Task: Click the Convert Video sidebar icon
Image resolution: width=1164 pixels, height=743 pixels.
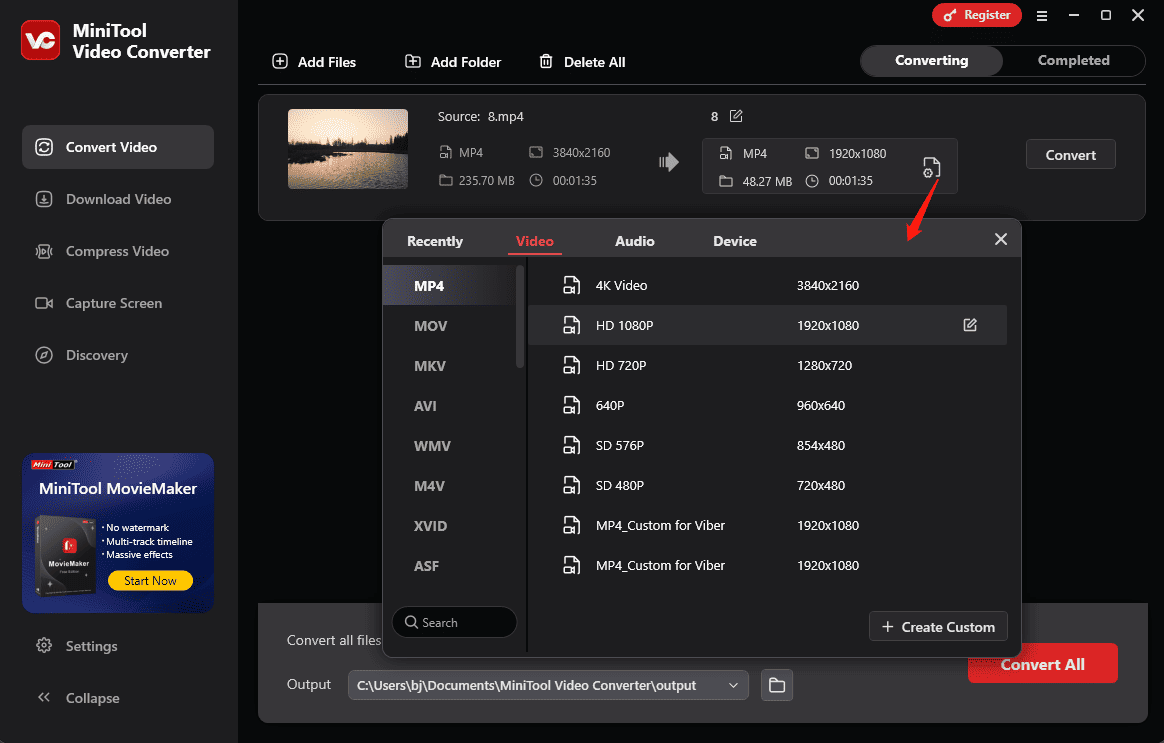Action: coord(44,147)
